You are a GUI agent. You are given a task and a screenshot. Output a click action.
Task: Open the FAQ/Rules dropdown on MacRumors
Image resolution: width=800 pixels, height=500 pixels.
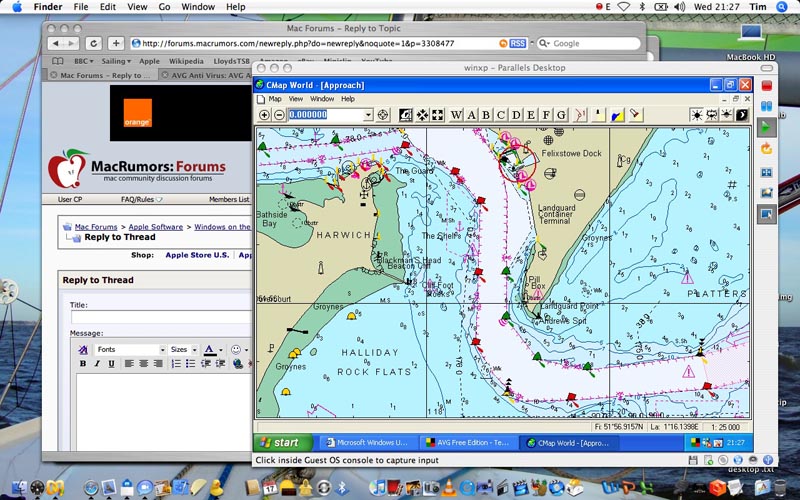tap(141, 199)
